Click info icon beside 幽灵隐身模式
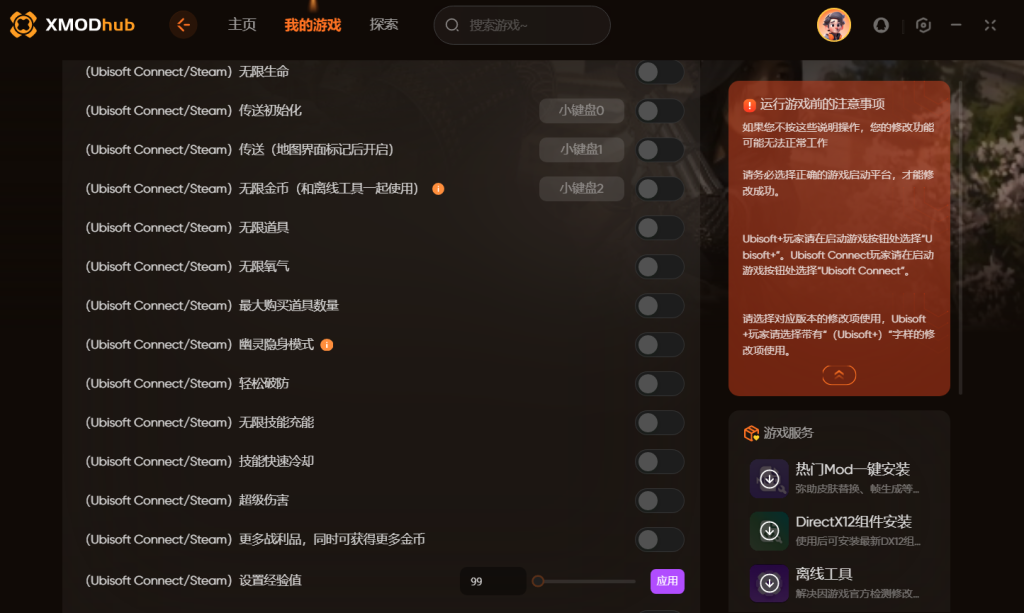This screenshot has width=1024, height=613. [x=327, y=345]
